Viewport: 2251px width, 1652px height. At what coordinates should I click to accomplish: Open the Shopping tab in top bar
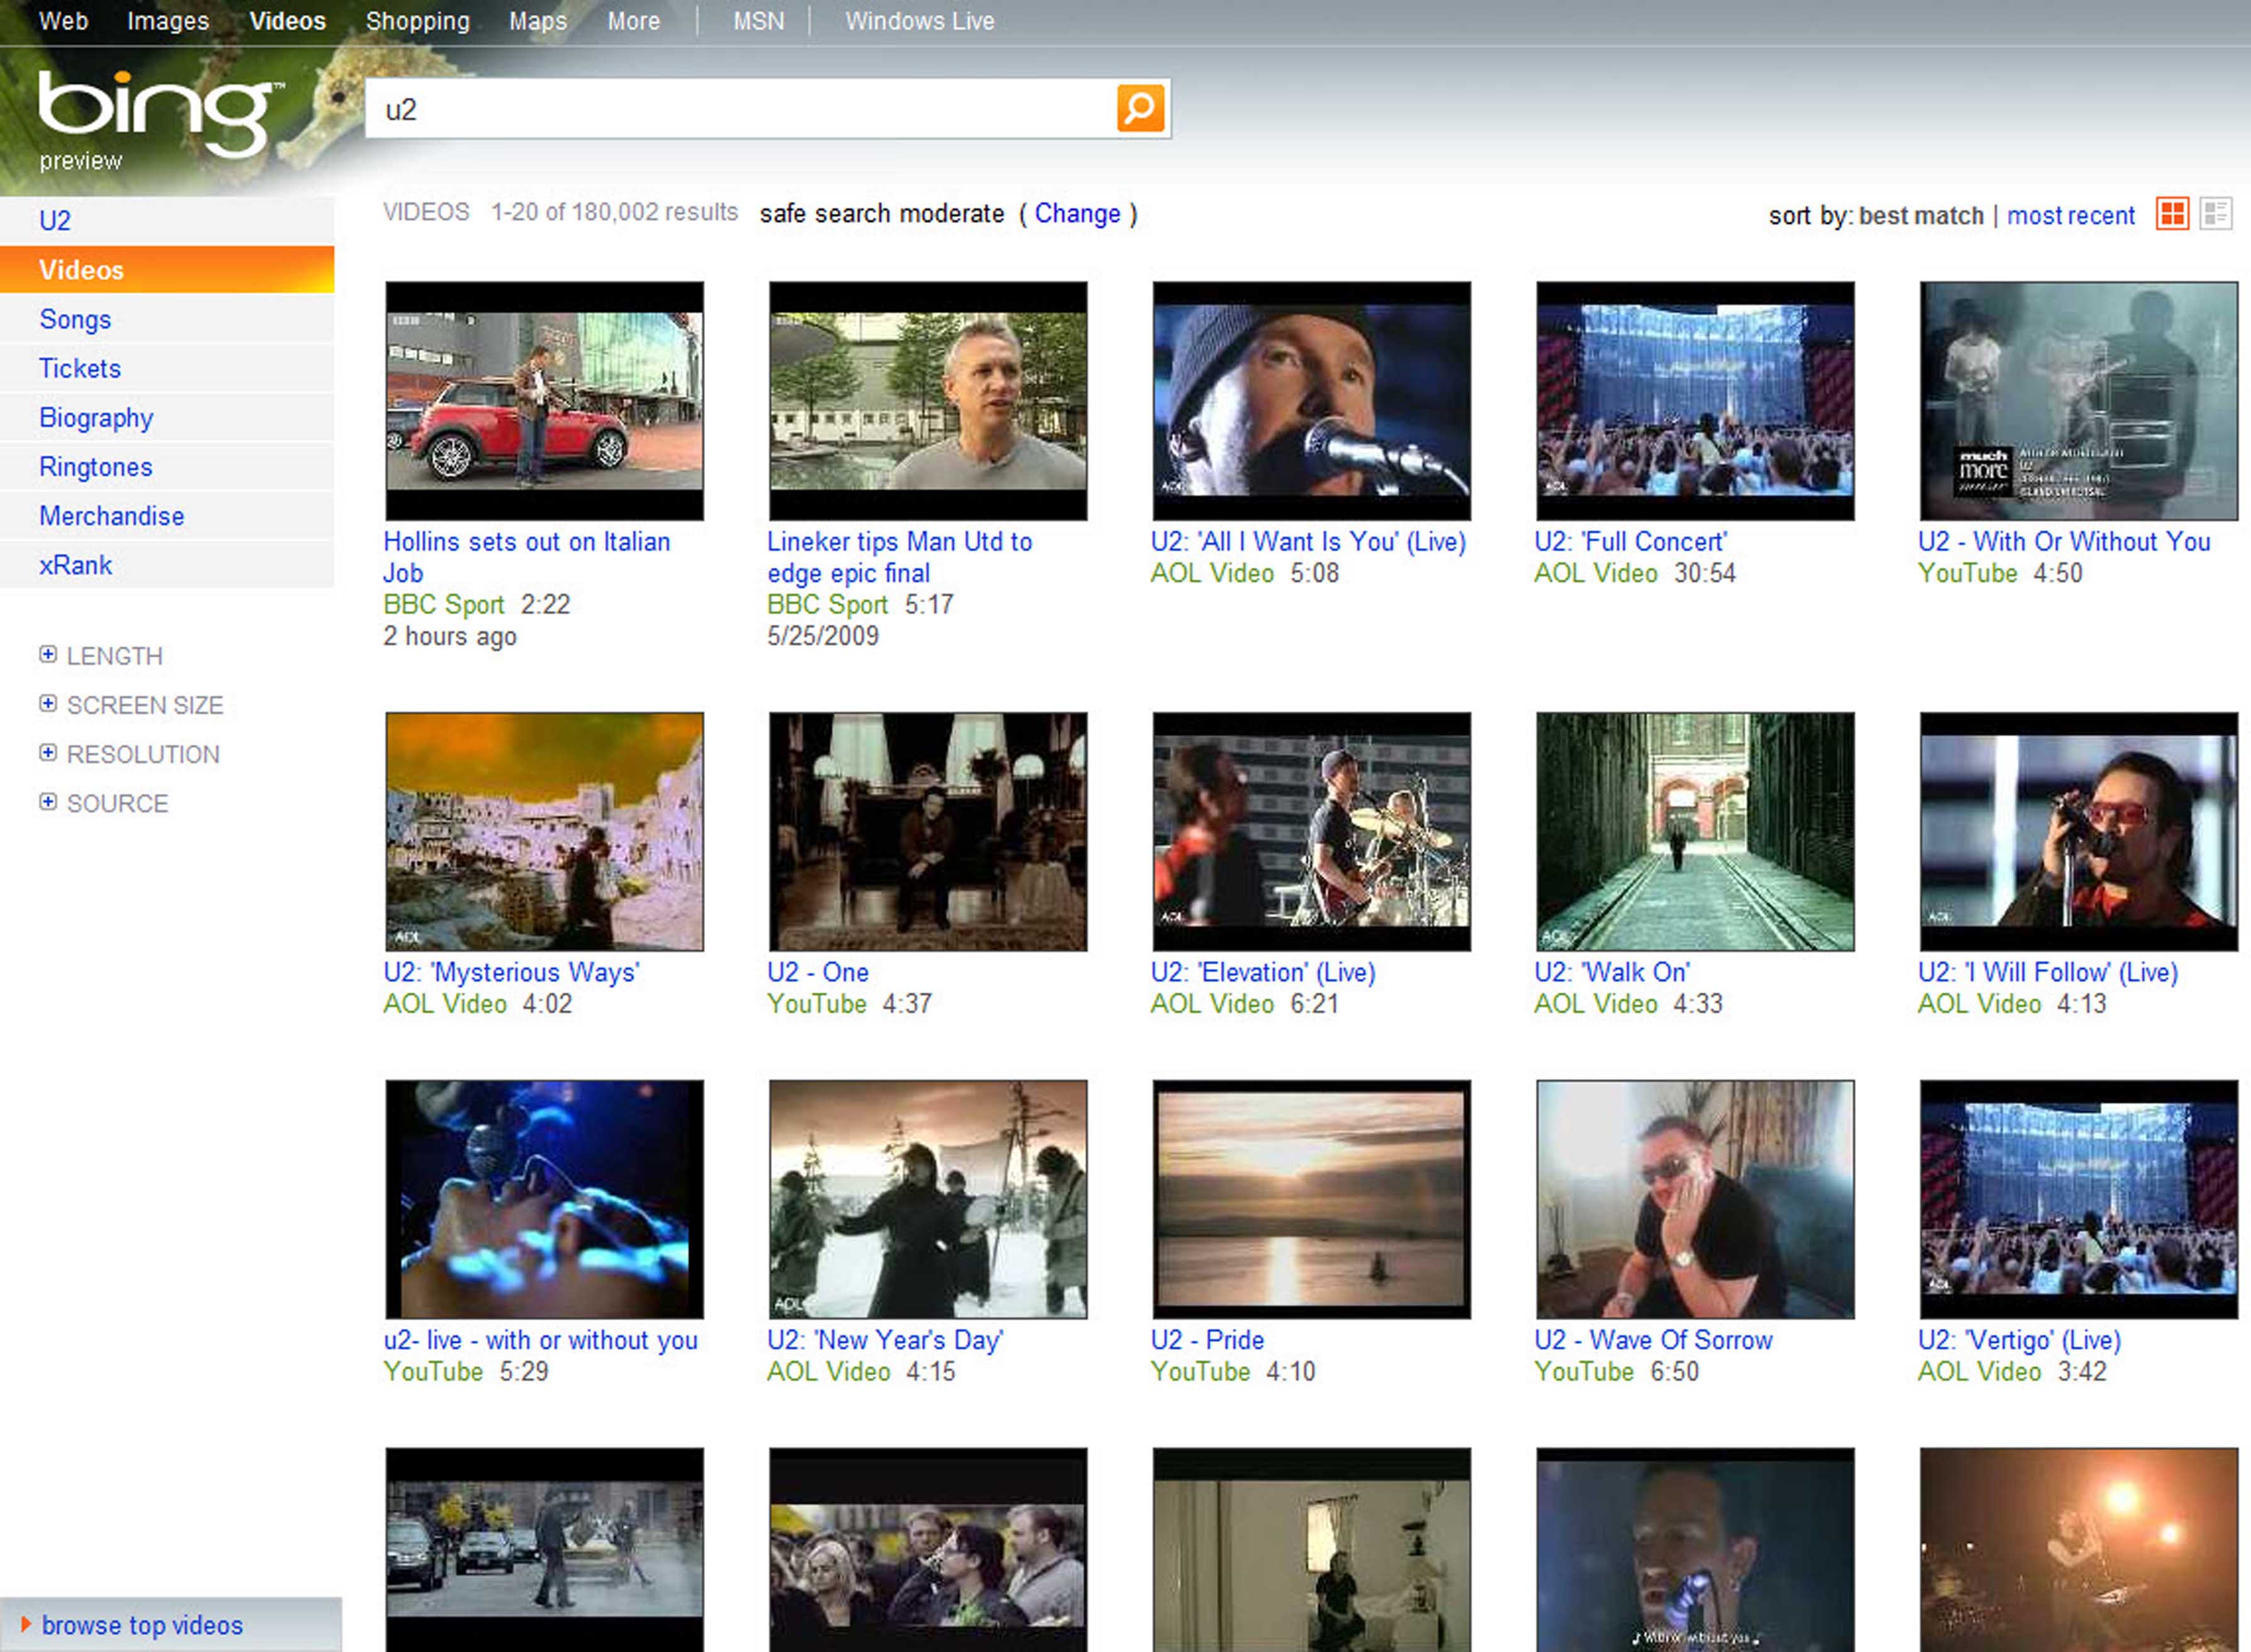pyautogui.click(x=417, y=21)
